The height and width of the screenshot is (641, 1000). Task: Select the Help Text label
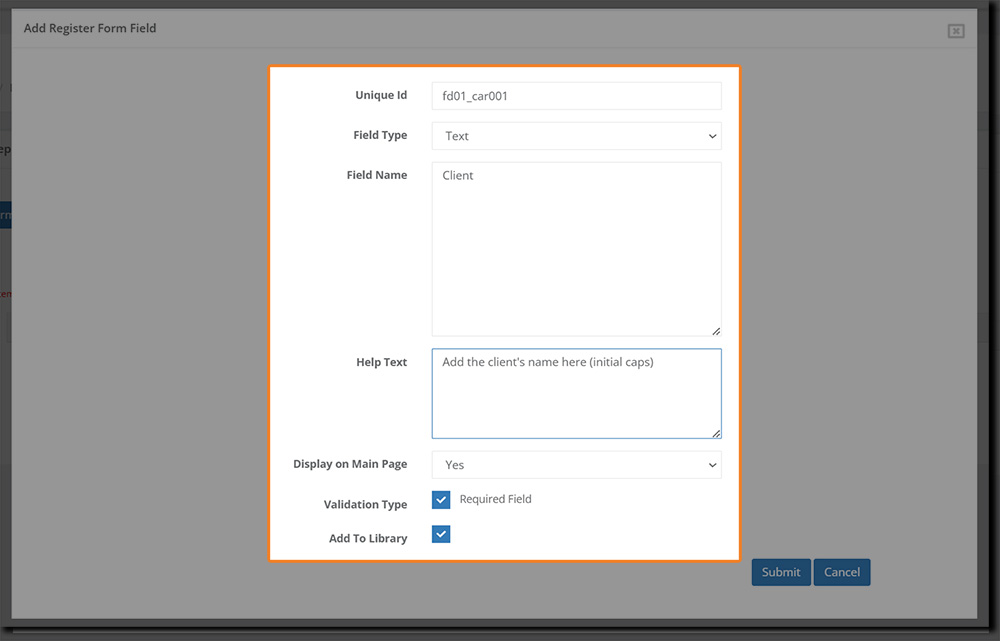(x=381, y=362)
